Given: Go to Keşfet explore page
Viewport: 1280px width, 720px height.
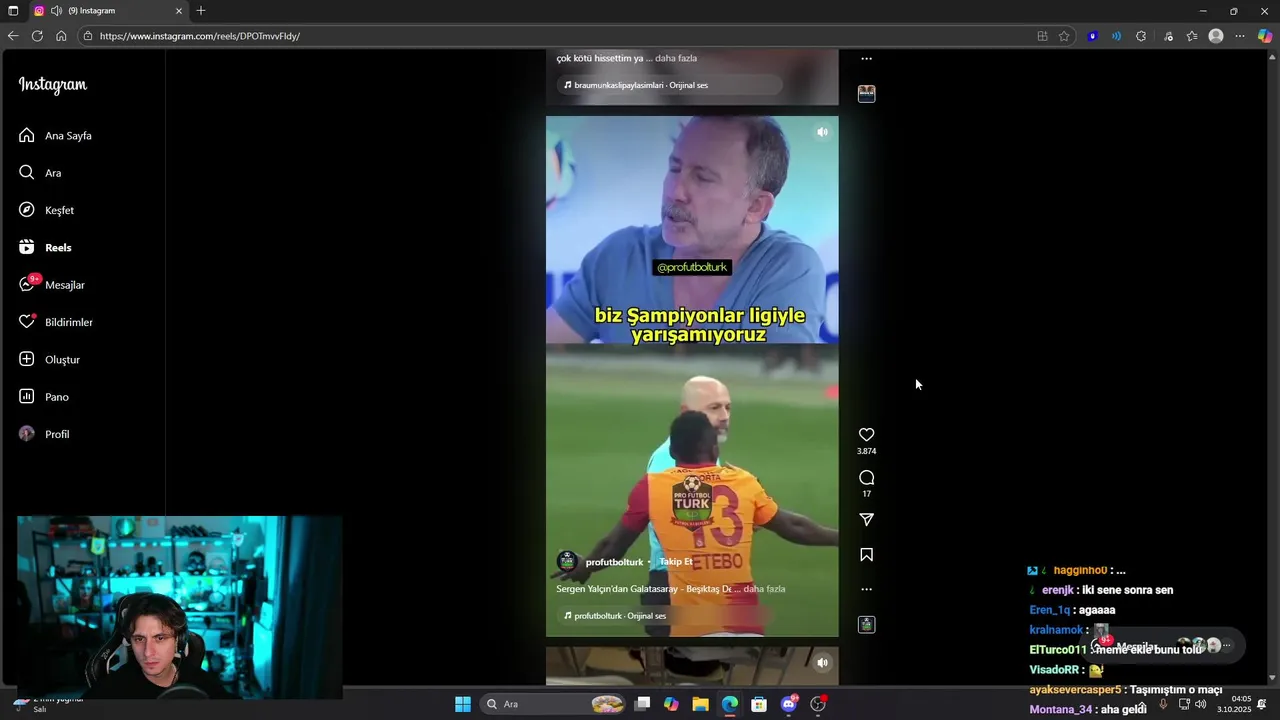Looking at the screenshot, I should click(46, 210).
